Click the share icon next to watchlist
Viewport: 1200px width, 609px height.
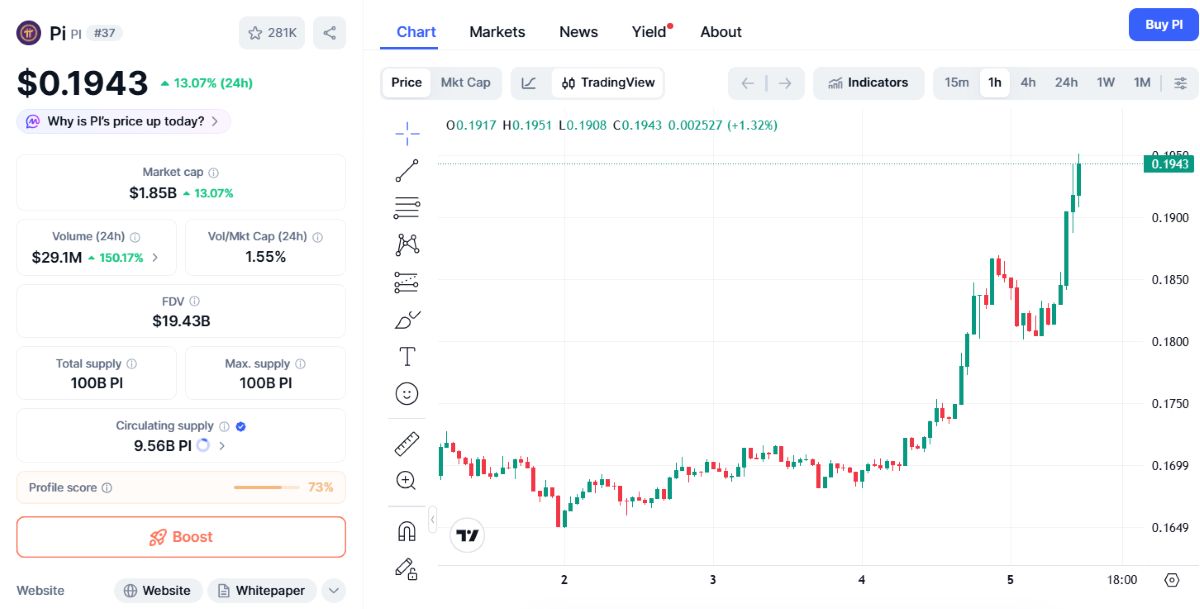tap(329, 33)
